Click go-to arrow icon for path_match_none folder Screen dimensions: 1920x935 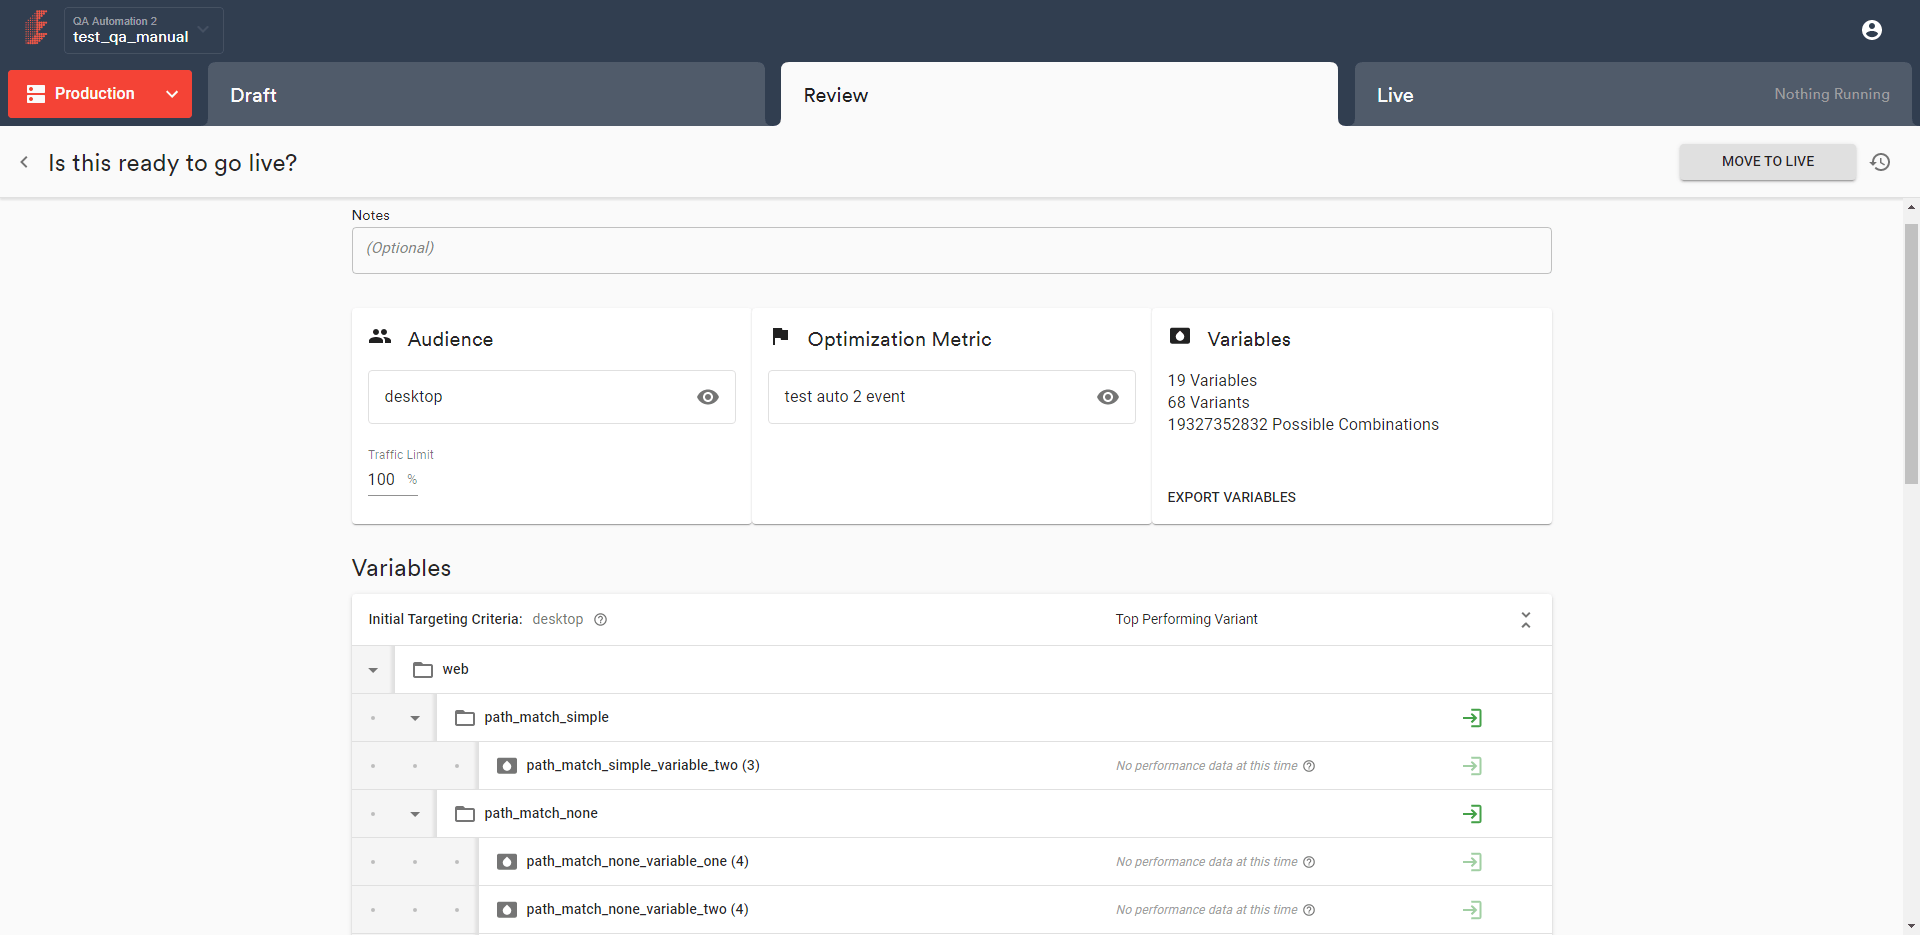(1472, 814)
